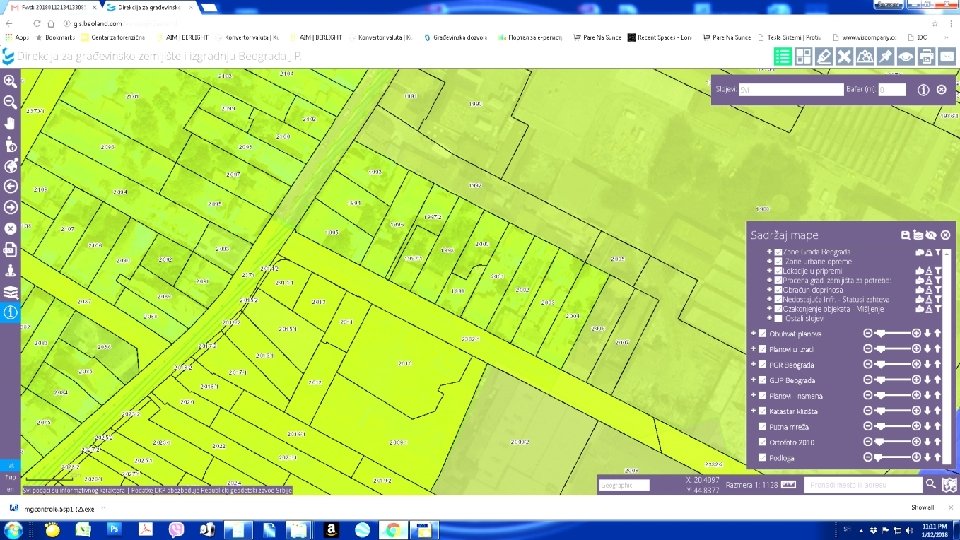Screen dimensions: 960x540
Task: Select the zoom out tool
Action: 10,102
